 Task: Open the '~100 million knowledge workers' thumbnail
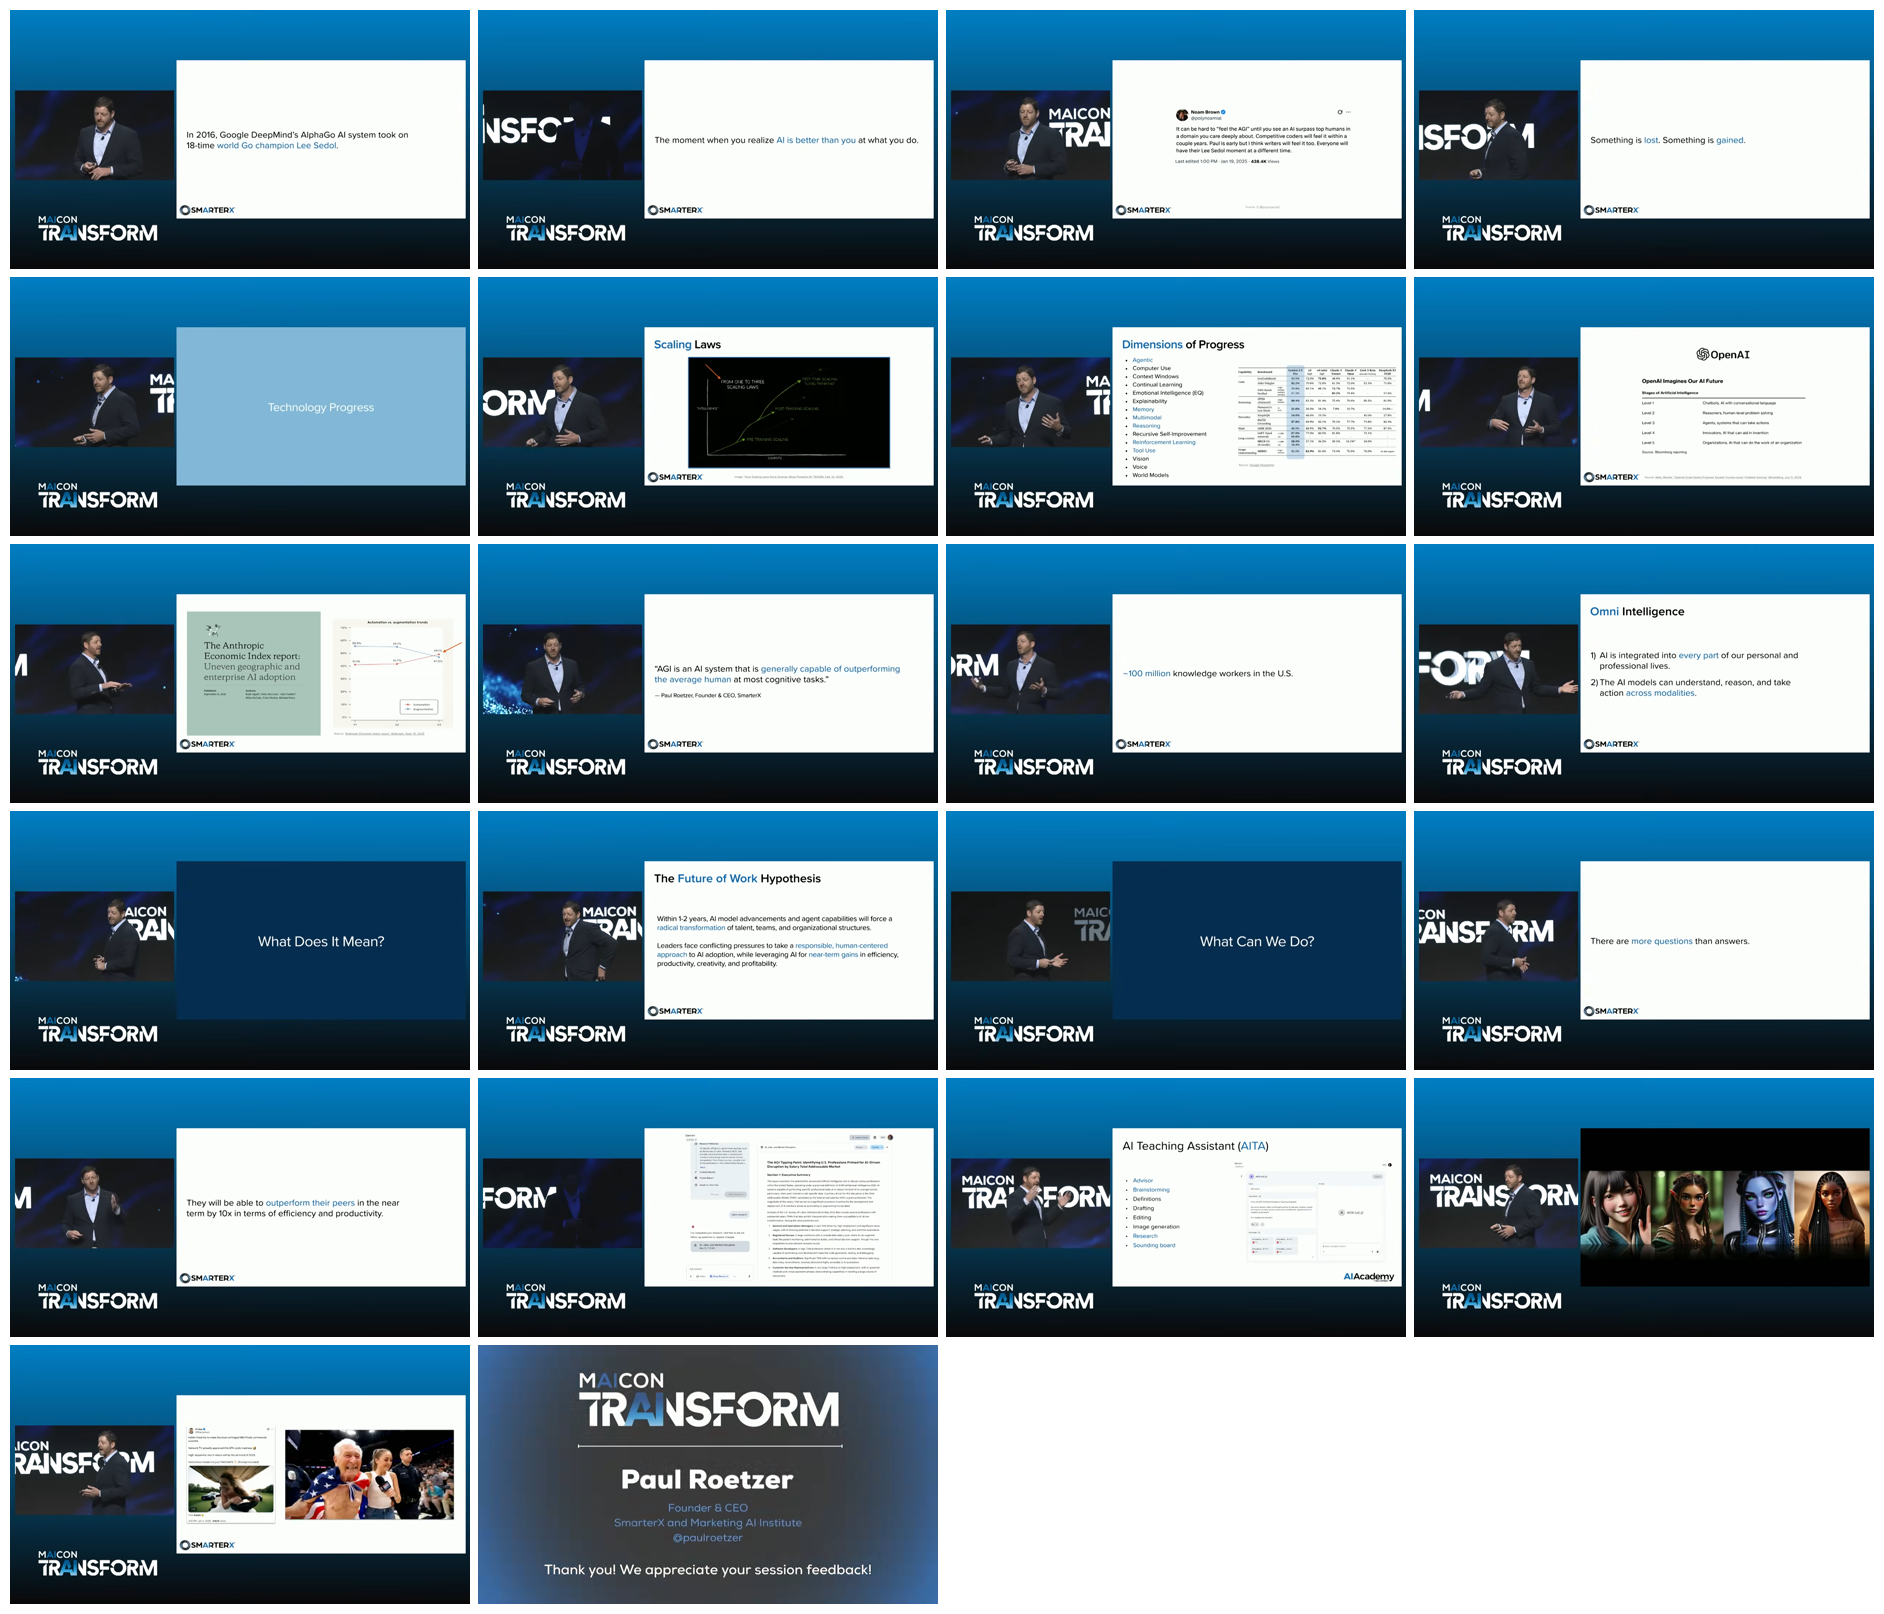[1176, 673]
